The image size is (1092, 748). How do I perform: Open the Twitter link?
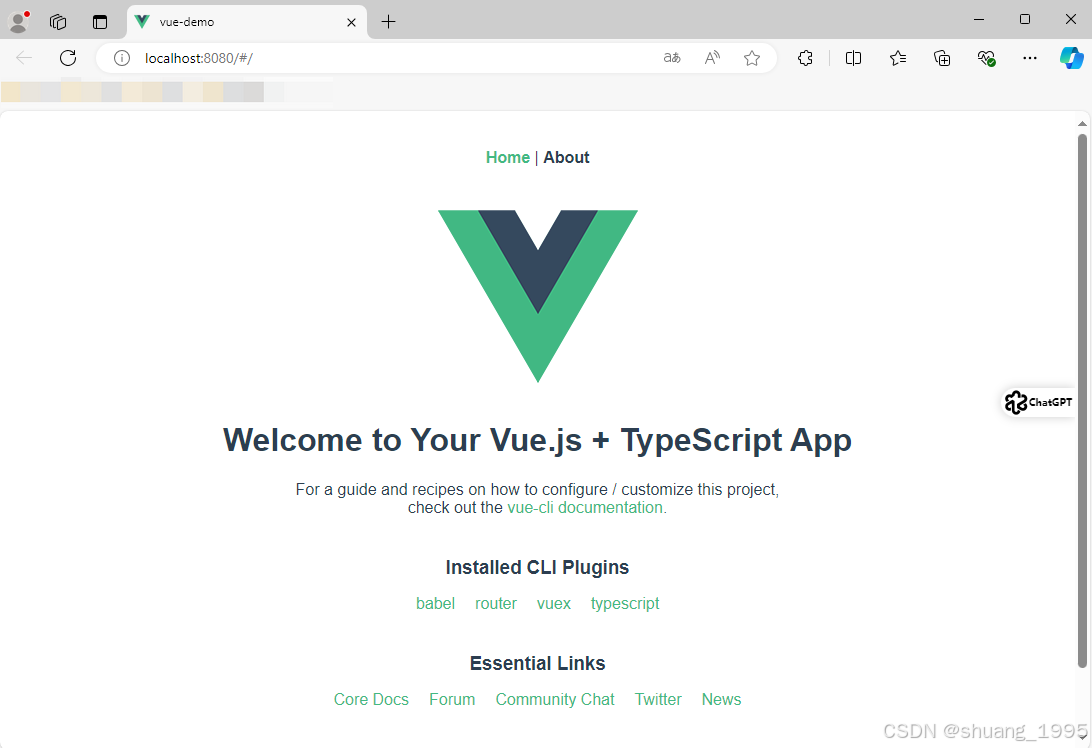pyautogui.click(x=658, y=699)
